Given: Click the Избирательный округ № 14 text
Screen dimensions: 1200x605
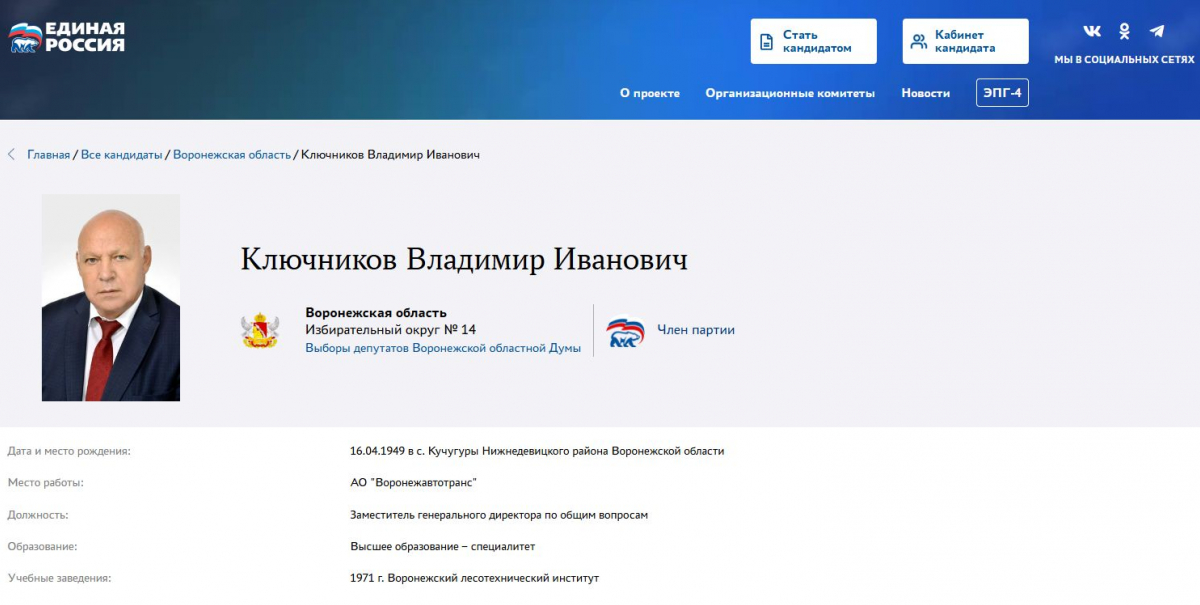Looking at the screenshot, I should (391, 330).
